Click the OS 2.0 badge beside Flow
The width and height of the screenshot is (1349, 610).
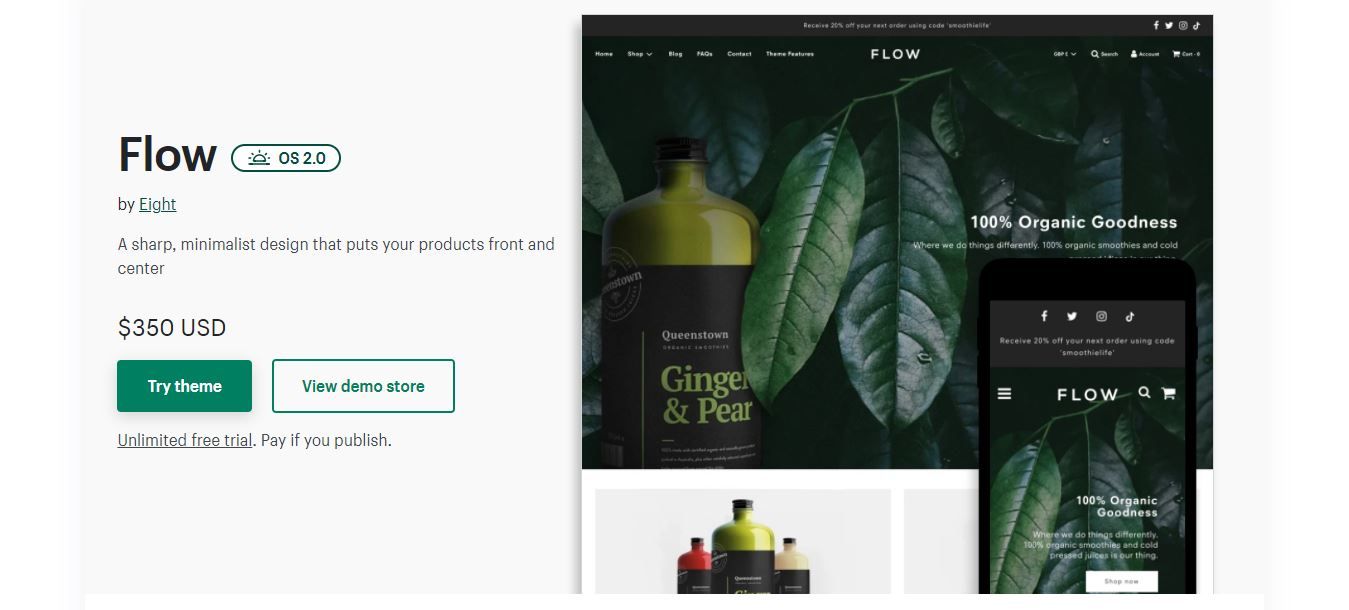pyautogui.click(x=286, y=158)
